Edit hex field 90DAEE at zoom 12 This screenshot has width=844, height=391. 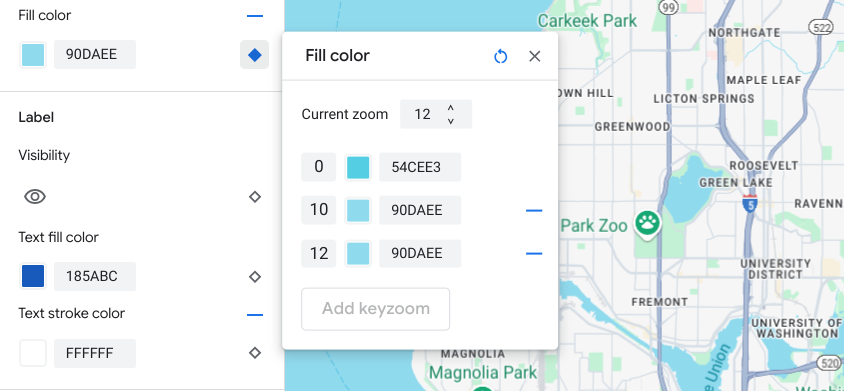point(420,254)
